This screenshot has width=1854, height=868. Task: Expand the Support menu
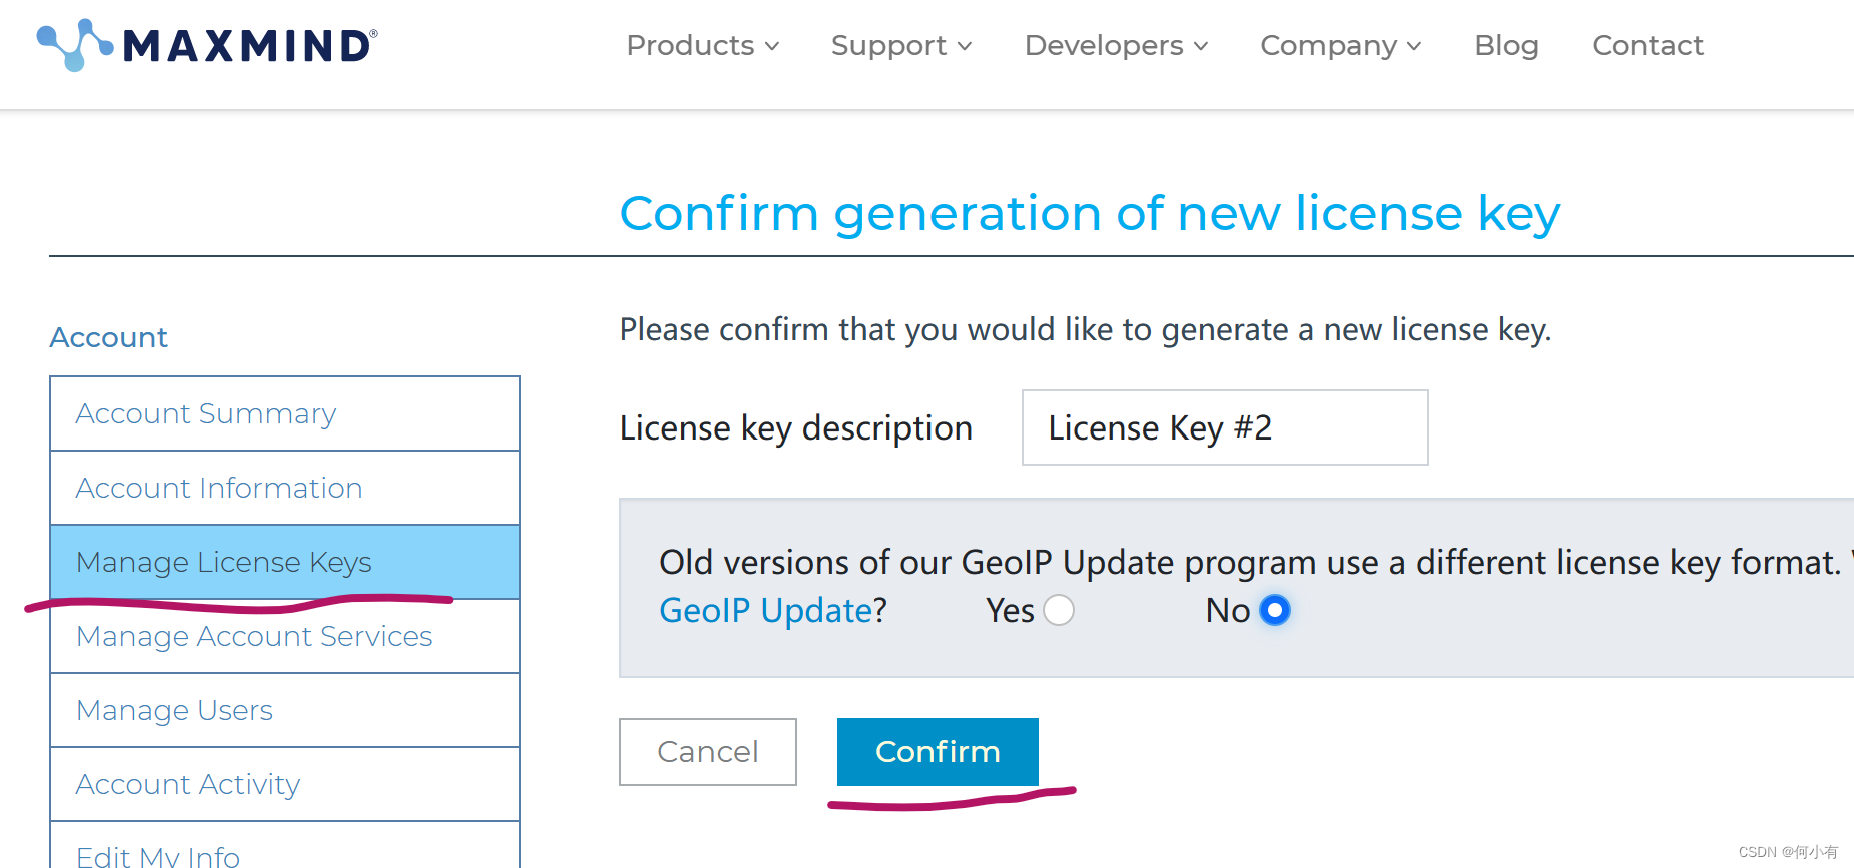click(x=901, y=46)
